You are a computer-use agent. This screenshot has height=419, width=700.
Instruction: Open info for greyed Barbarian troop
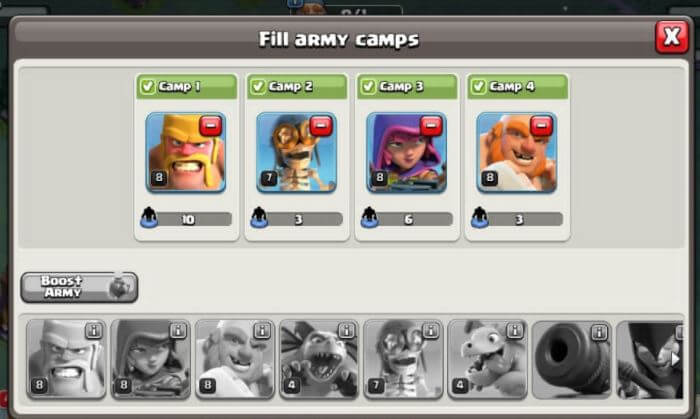pos(93,331)
